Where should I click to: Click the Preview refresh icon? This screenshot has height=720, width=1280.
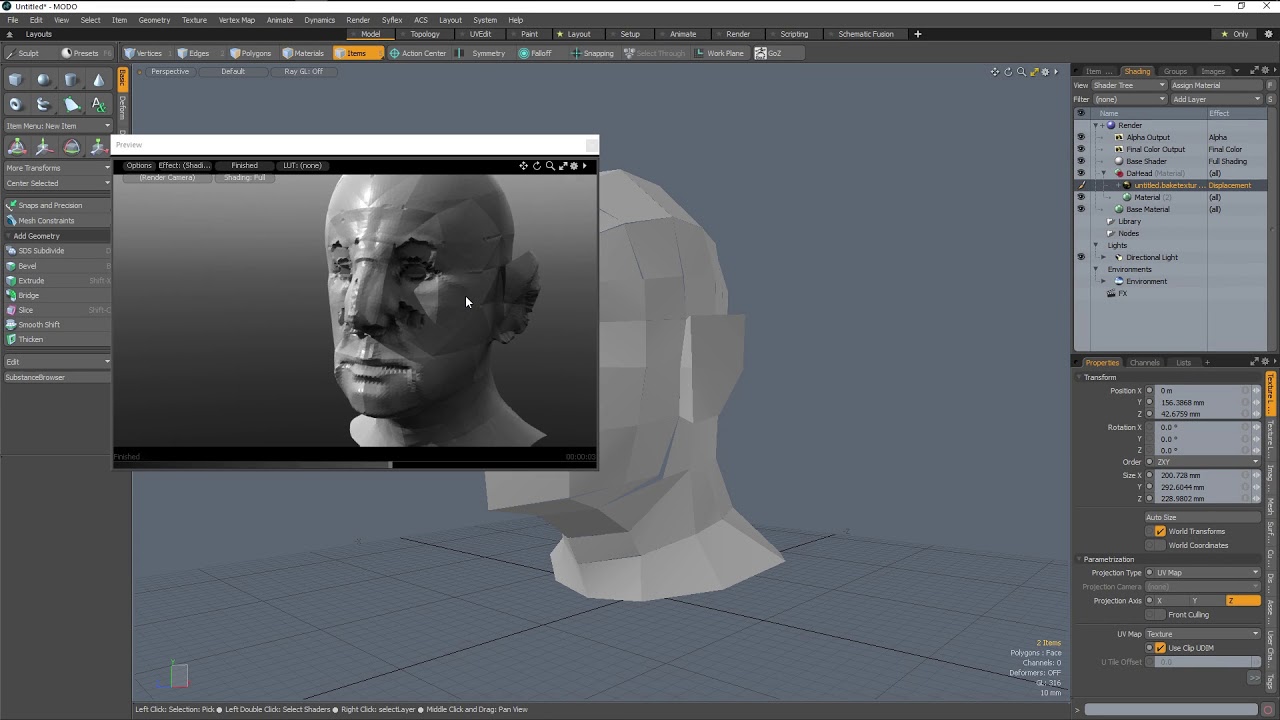tap(536, 166)
